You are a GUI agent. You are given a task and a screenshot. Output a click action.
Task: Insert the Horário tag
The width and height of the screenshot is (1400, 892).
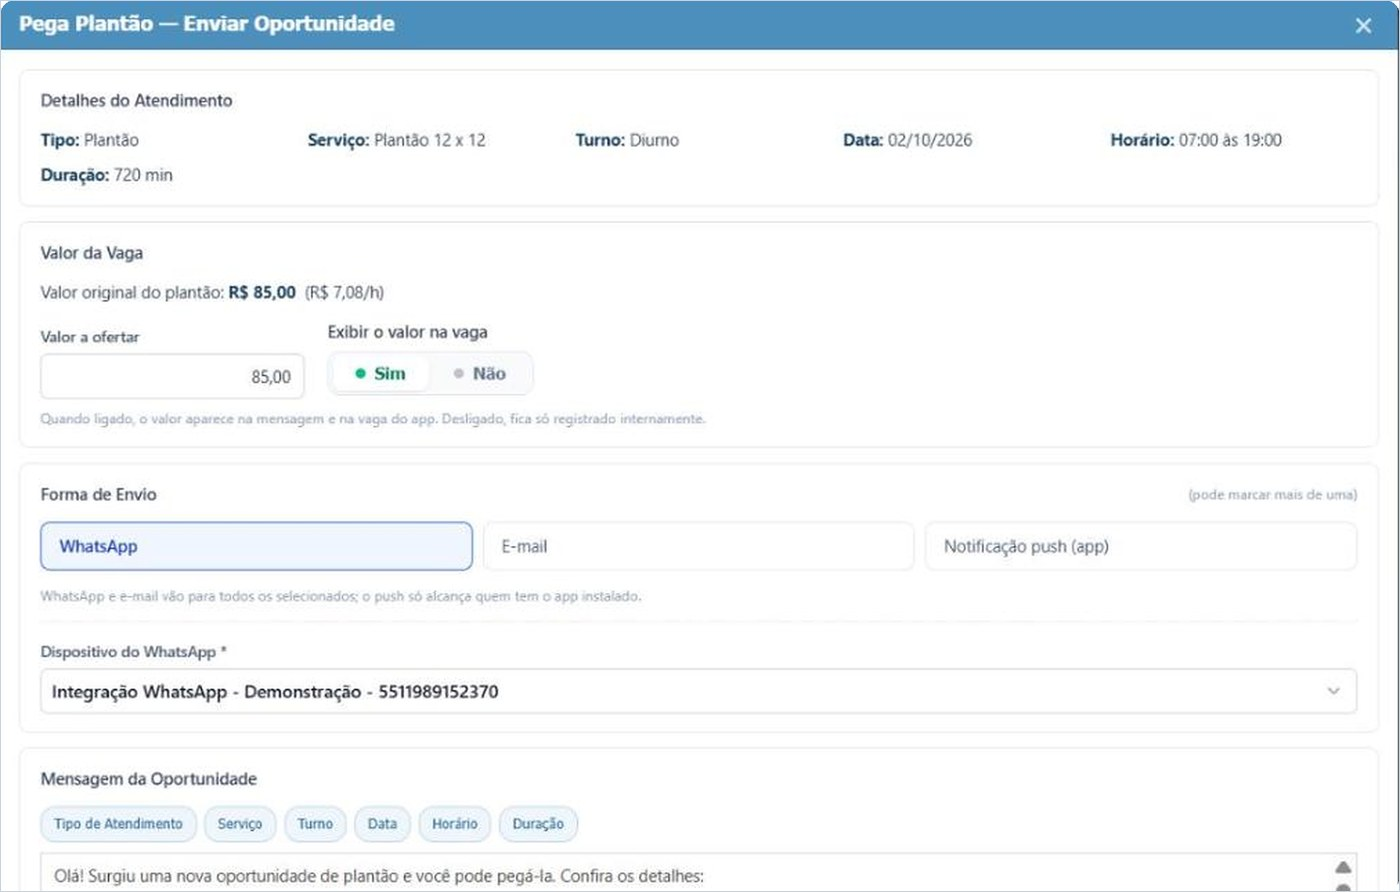(x=455, y=824)
